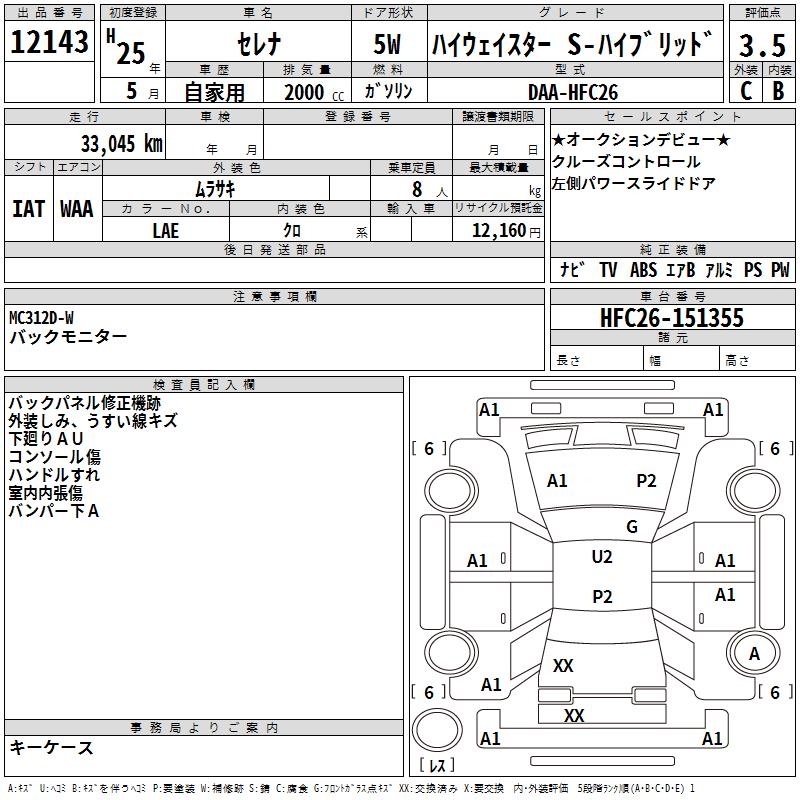Click the model code DAA-HFC26

point(573,92)
